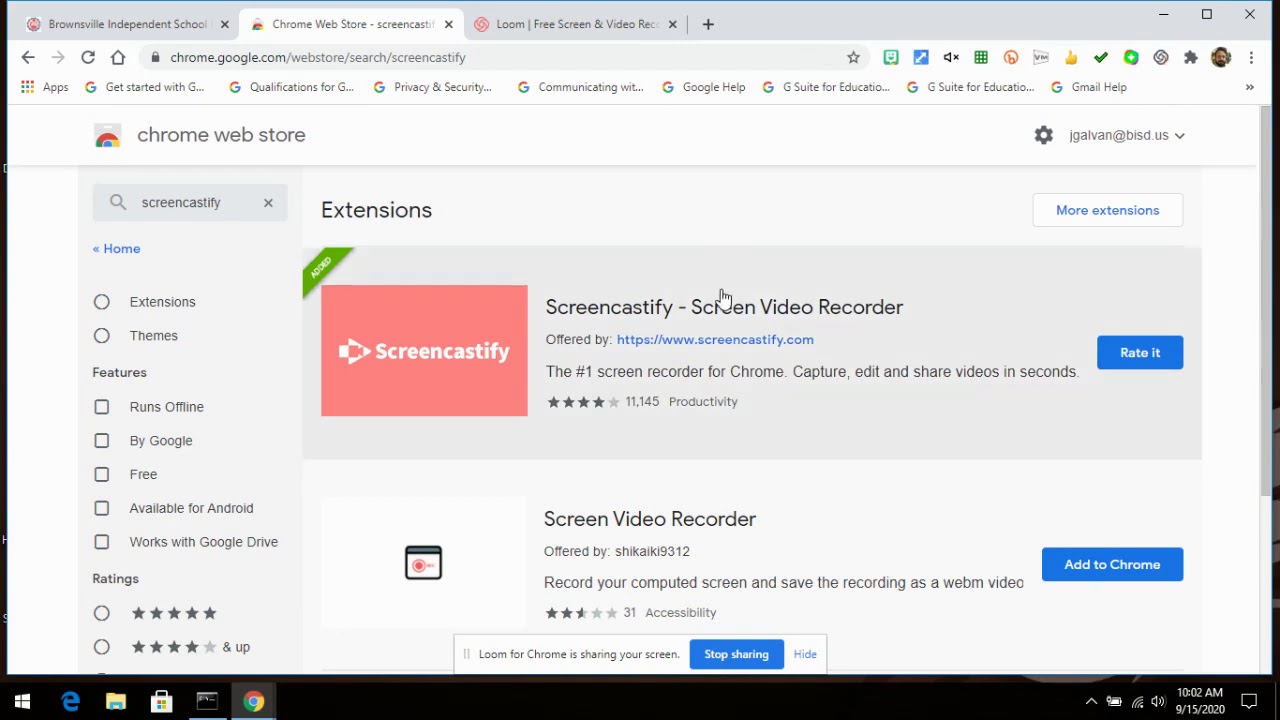
Task: Focus the Web Store search field
Action: click(x=190, y=203)
